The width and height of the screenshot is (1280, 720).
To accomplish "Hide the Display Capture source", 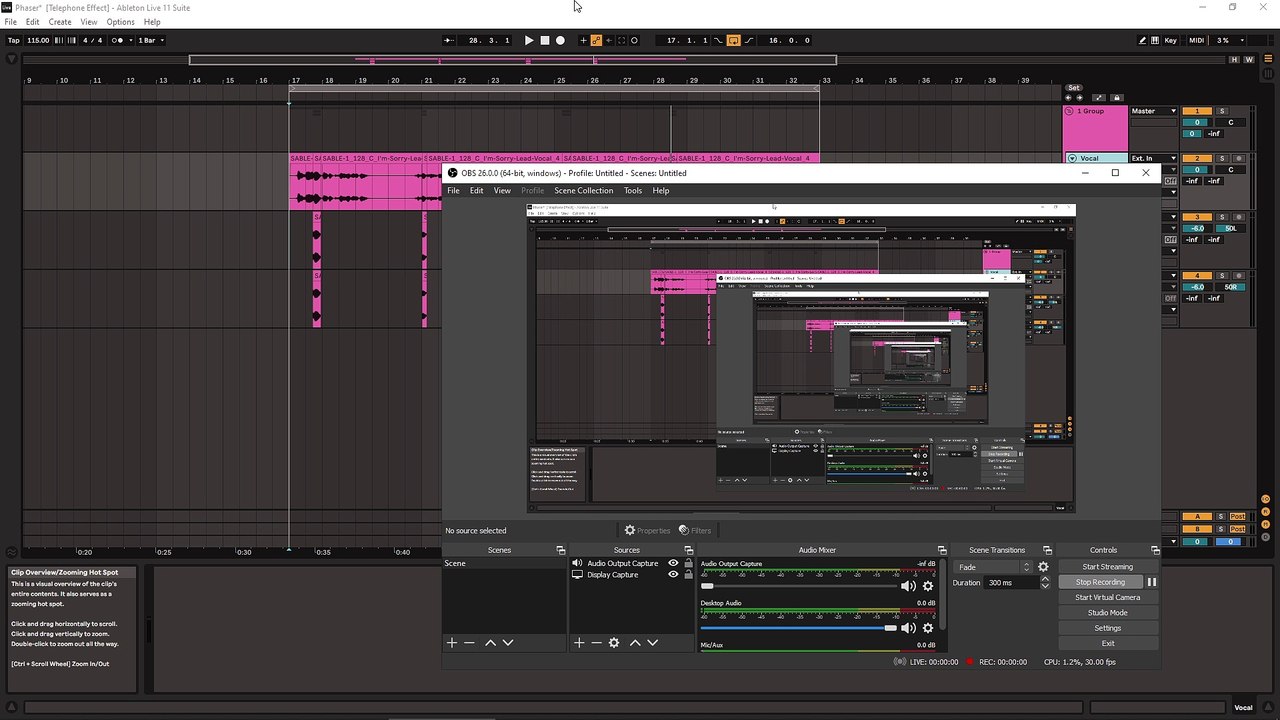I will point(673,575).
